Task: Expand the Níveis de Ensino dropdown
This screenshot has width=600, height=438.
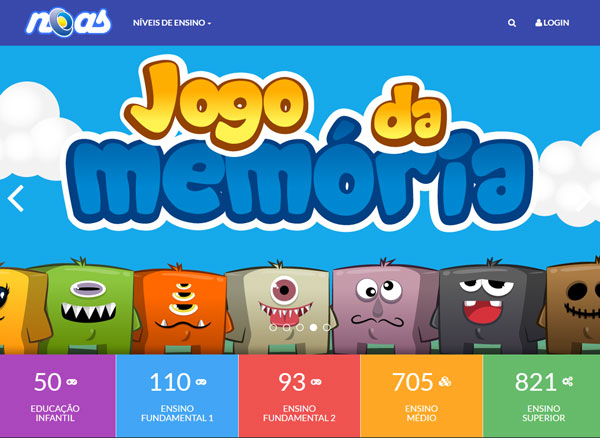Action: [x=172, y=23]
